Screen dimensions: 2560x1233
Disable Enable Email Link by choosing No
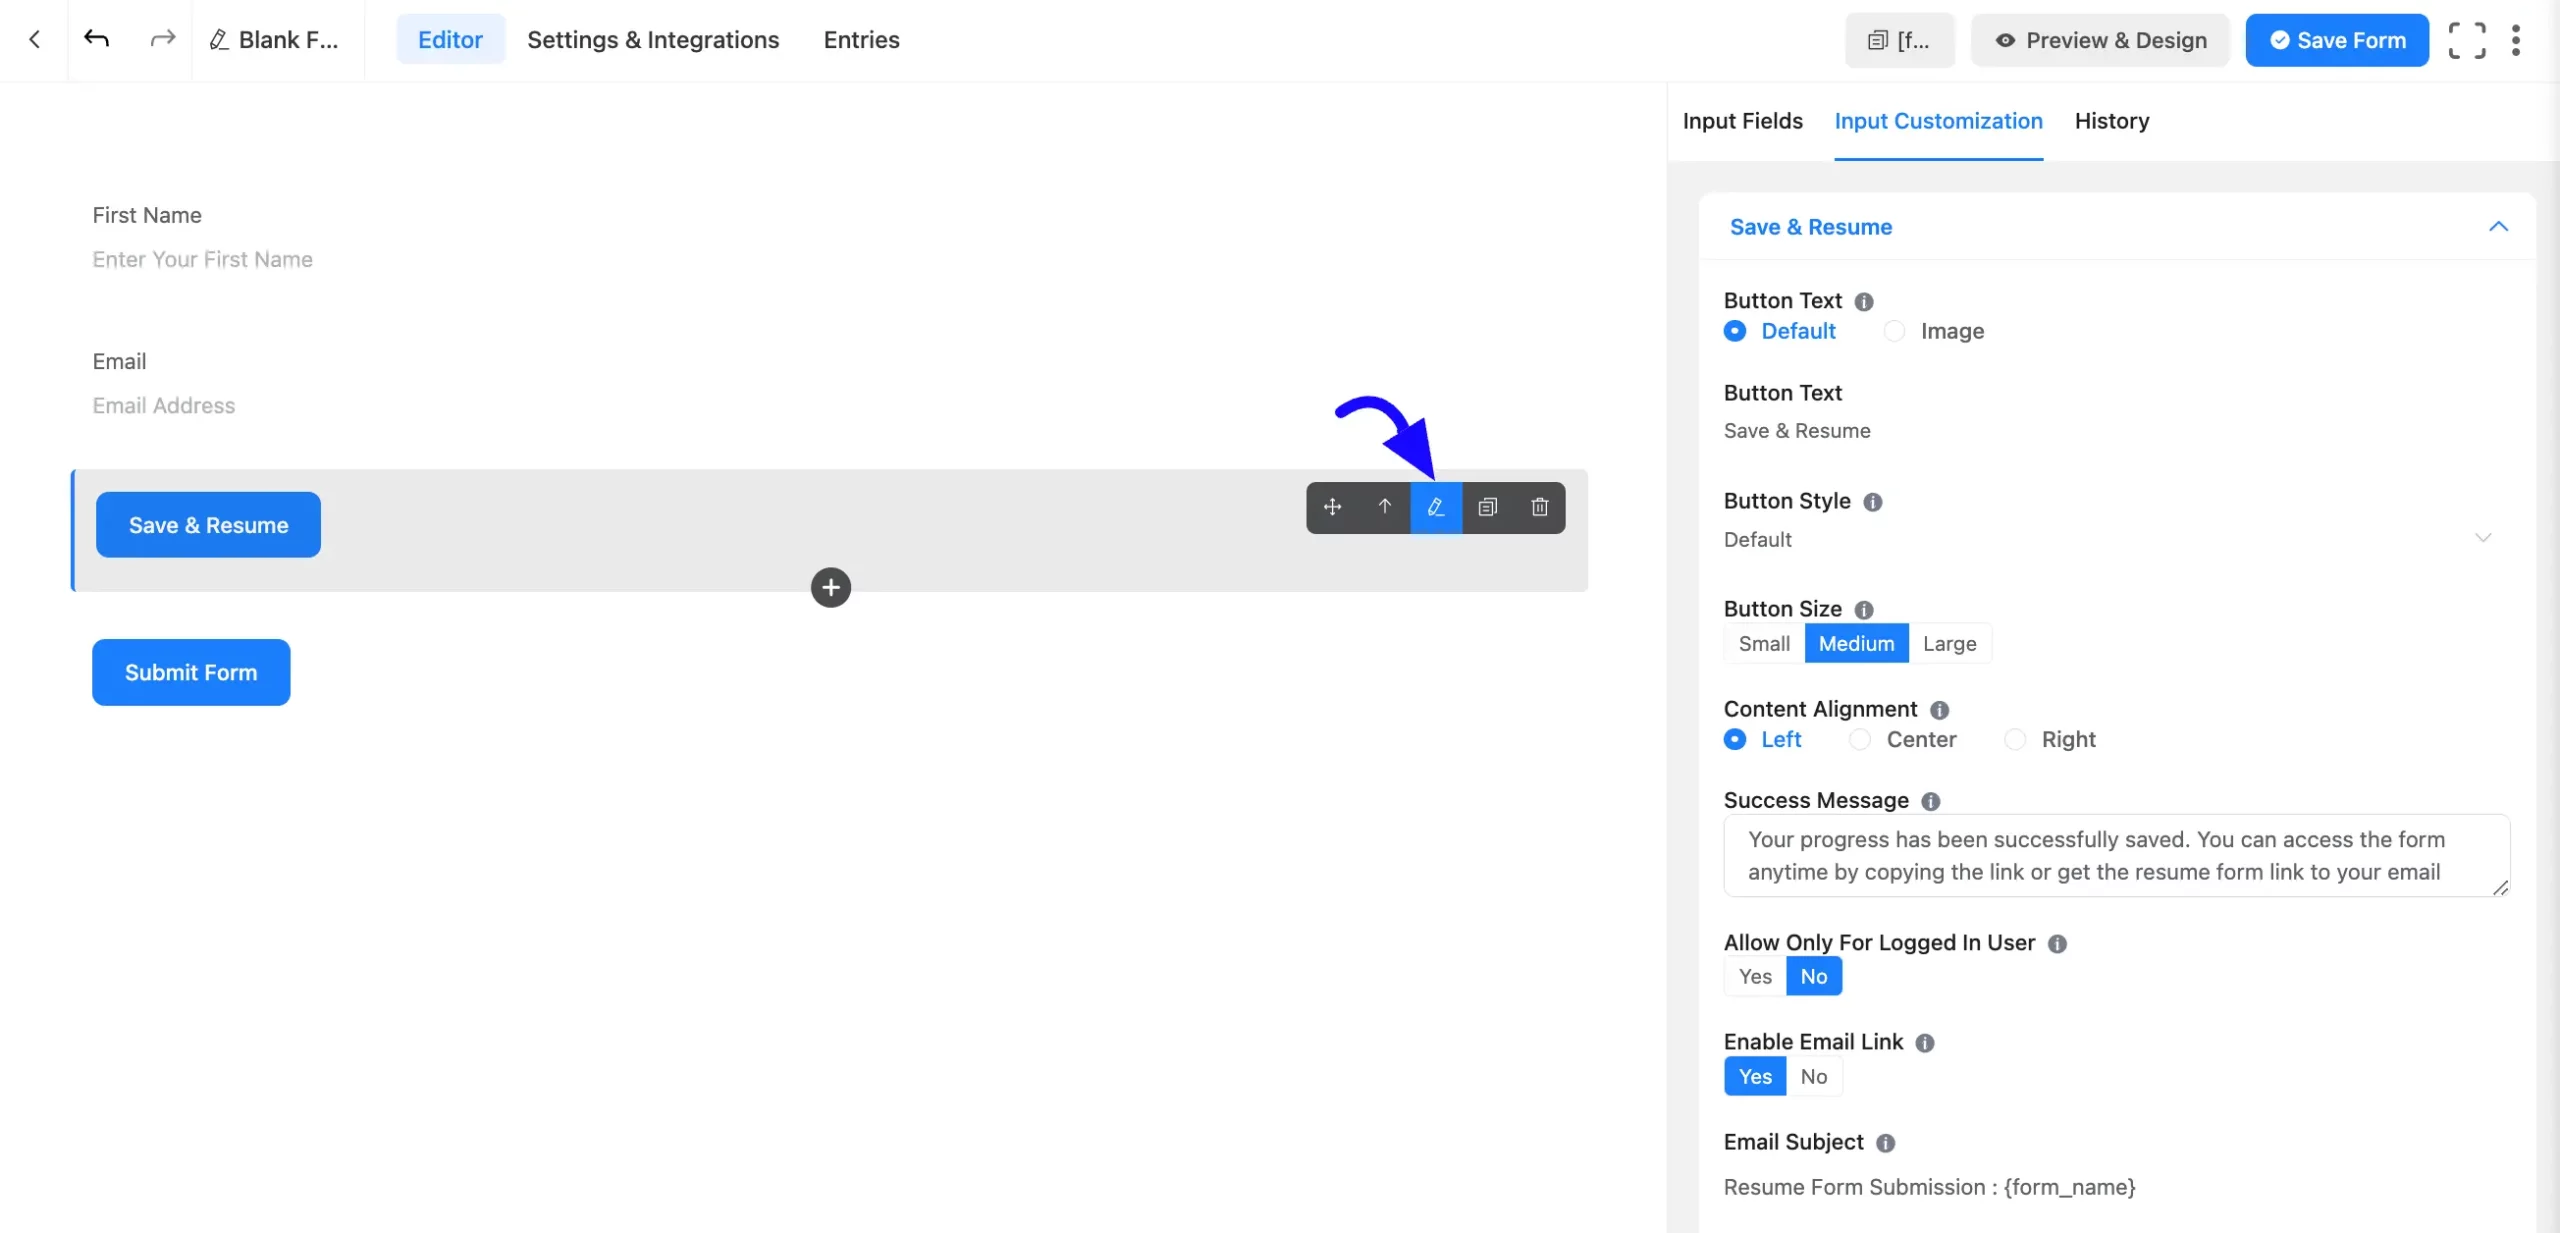[1813, 1077]
